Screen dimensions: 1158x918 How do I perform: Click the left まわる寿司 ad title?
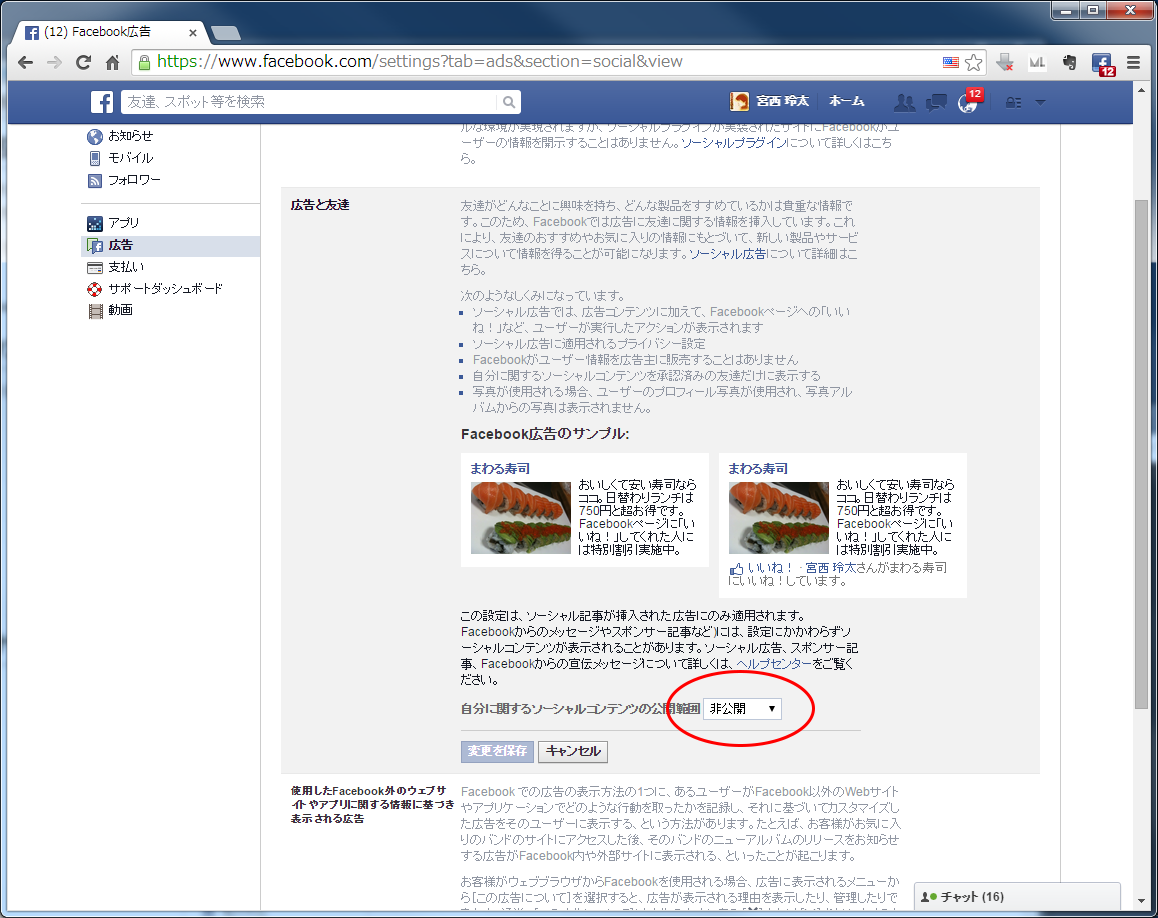(x=500, y=468)
